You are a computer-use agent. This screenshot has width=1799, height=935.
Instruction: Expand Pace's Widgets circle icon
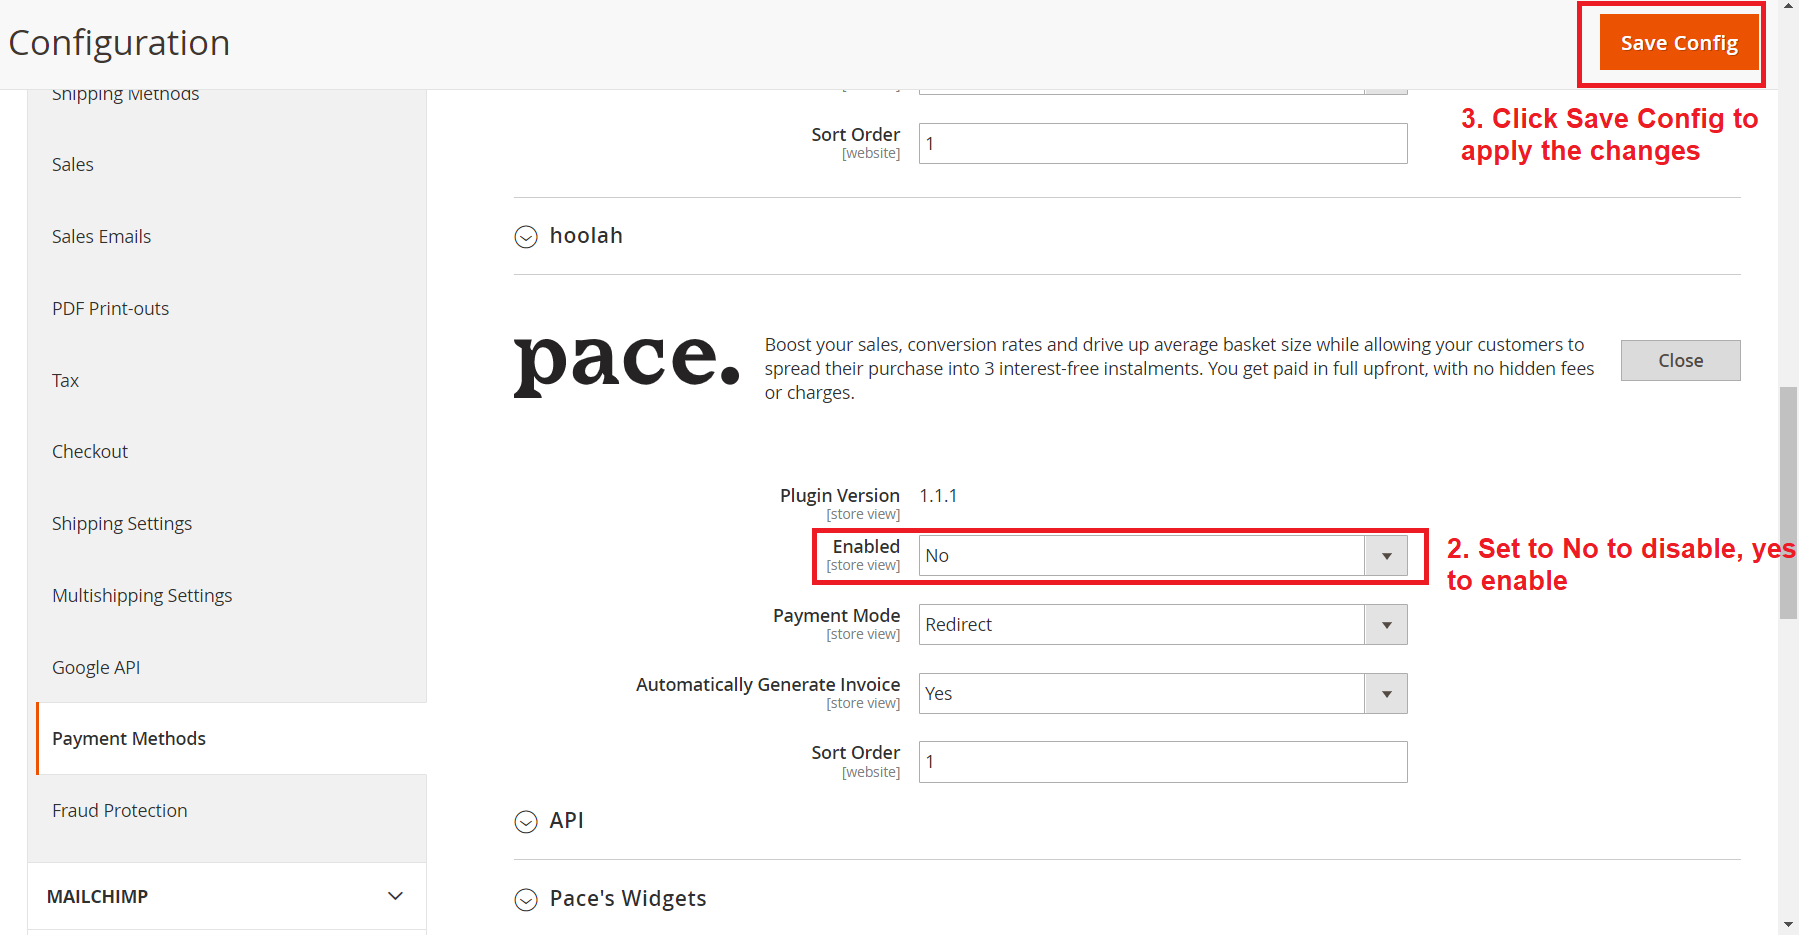click(526, 900)
